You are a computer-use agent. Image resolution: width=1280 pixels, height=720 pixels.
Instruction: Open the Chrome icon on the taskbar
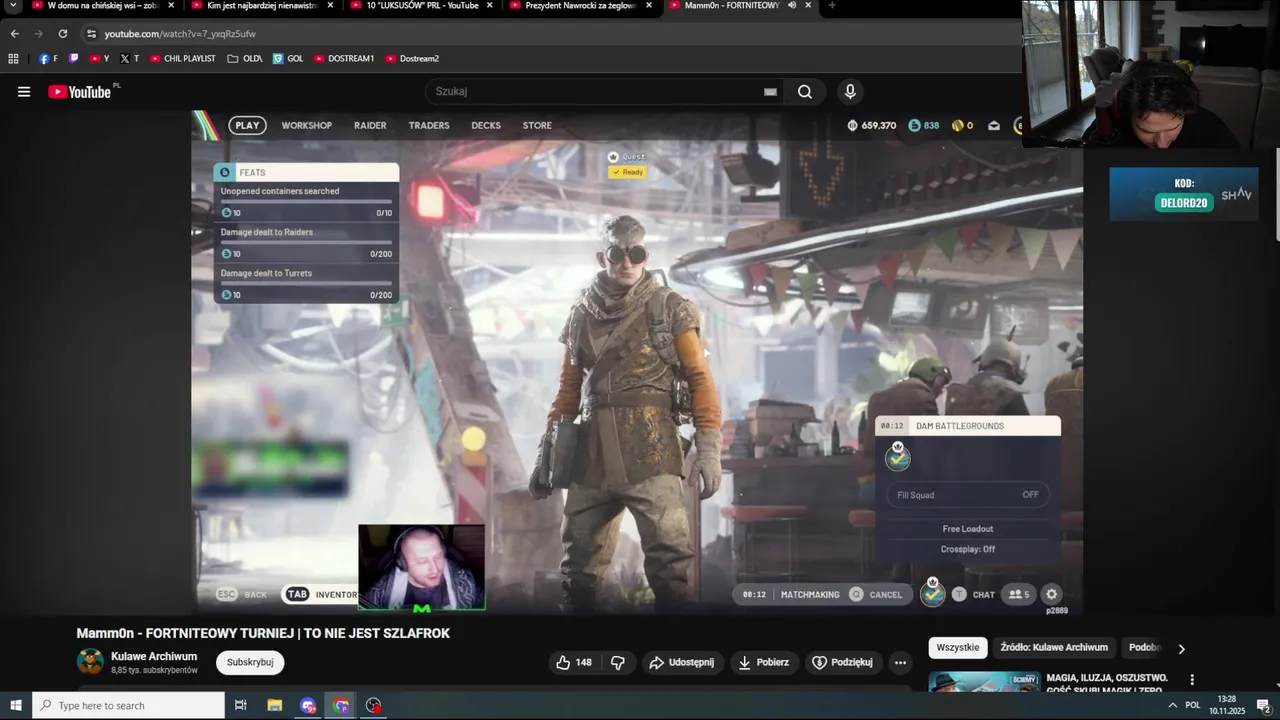coord(341,705)
